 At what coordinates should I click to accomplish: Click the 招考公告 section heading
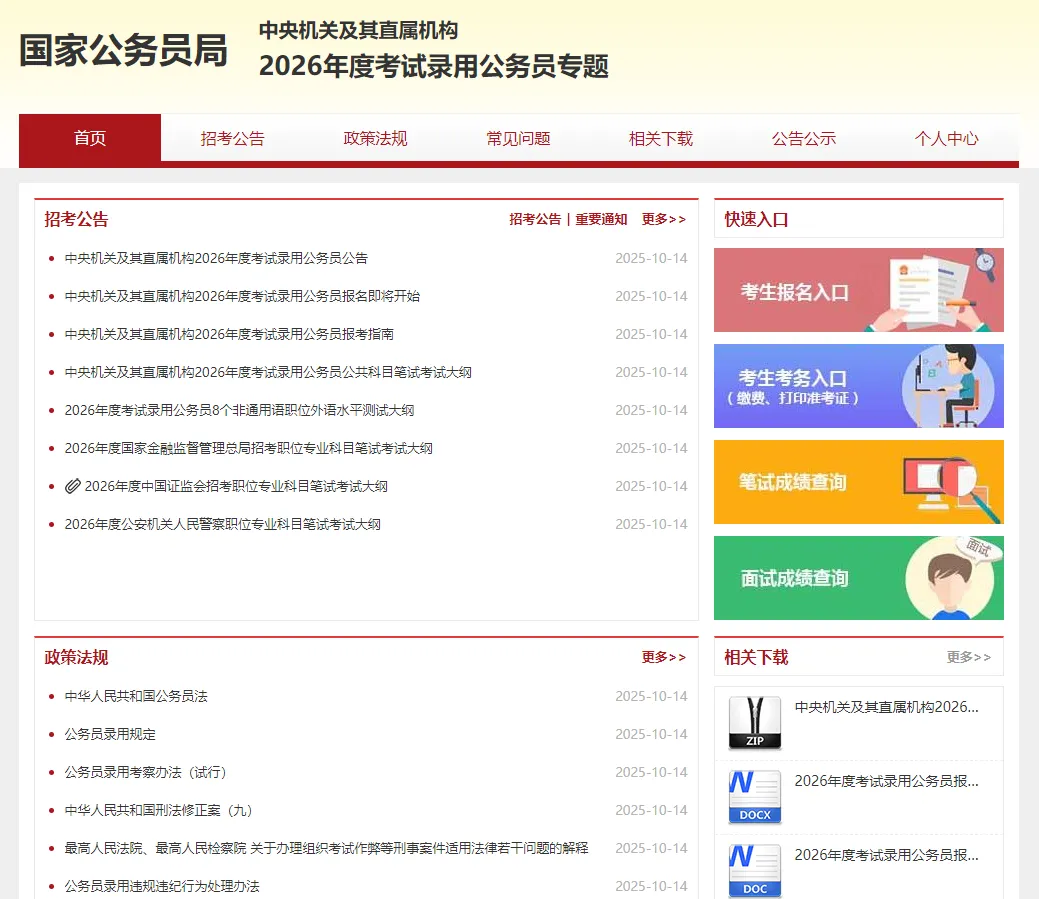click(76, 219)
